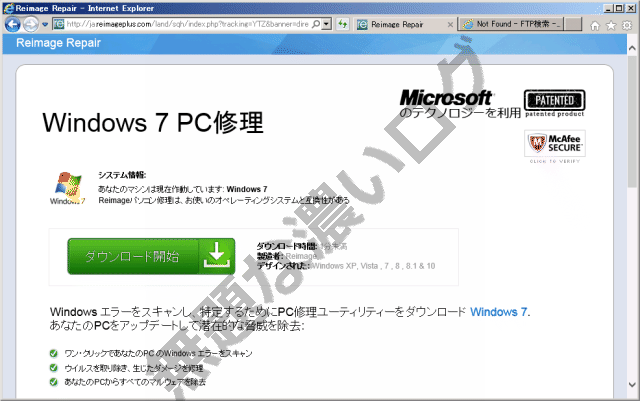Close the Internet Explorer window
This screenshot has width=640, height=401.
coord(630,8)
